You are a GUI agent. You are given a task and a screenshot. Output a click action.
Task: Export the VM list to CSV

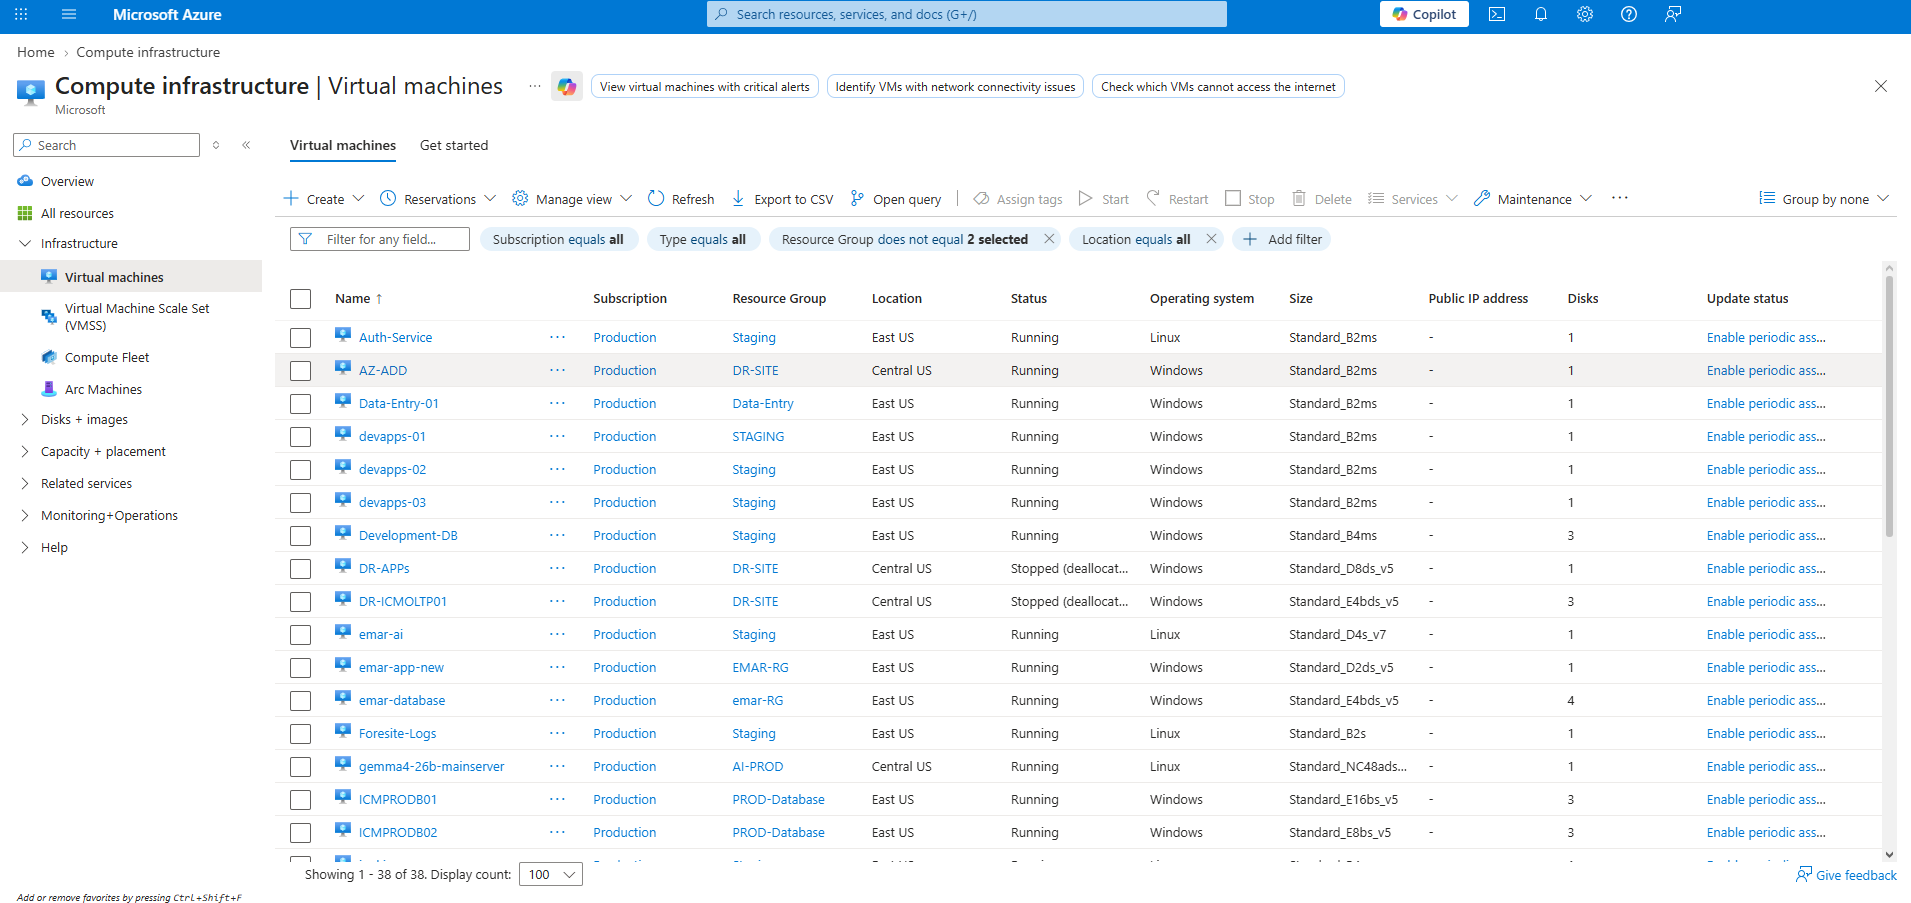[782, 199]
